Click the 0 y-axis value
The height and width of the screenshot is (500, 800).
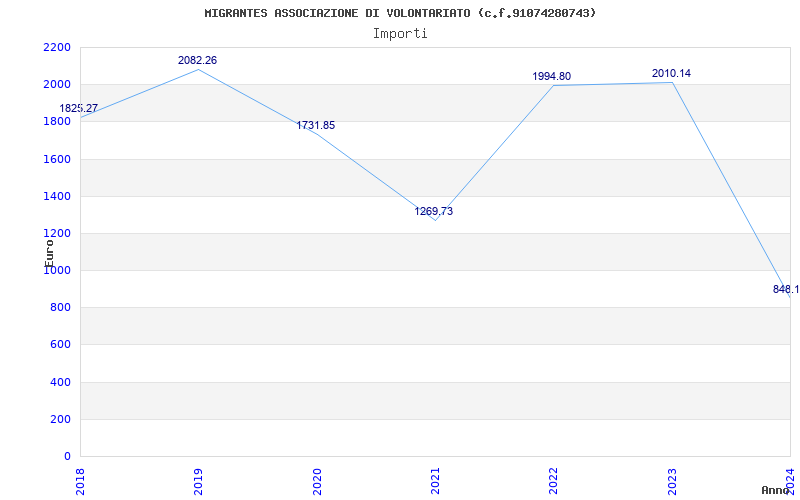[x=67, y=456]
